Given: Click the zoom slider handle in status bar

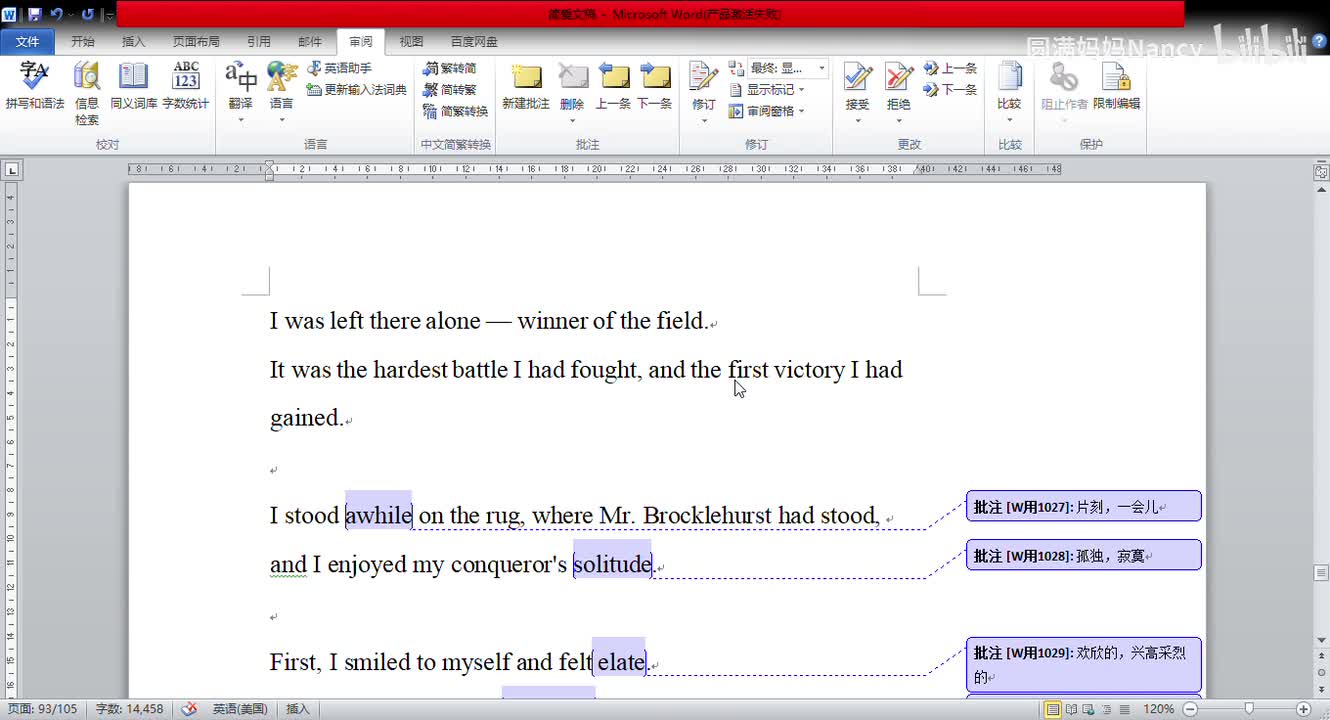Looking at the screenshot, I should [1249, 709].
